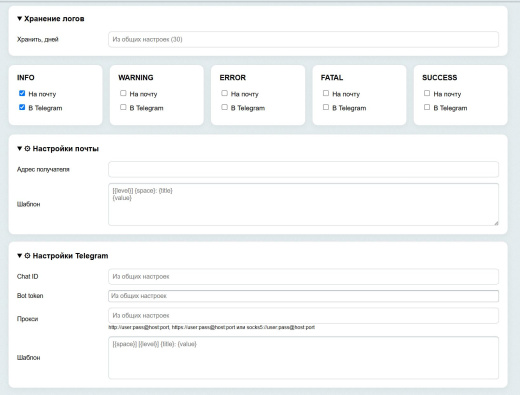The height and width of the screenshot is (395, 520).
Task: Click the Bot token label
Action: click(30, 296)
